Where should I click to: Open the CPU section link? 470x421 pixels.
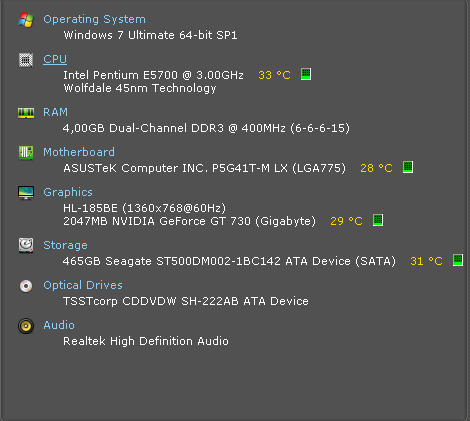point(55,59)
